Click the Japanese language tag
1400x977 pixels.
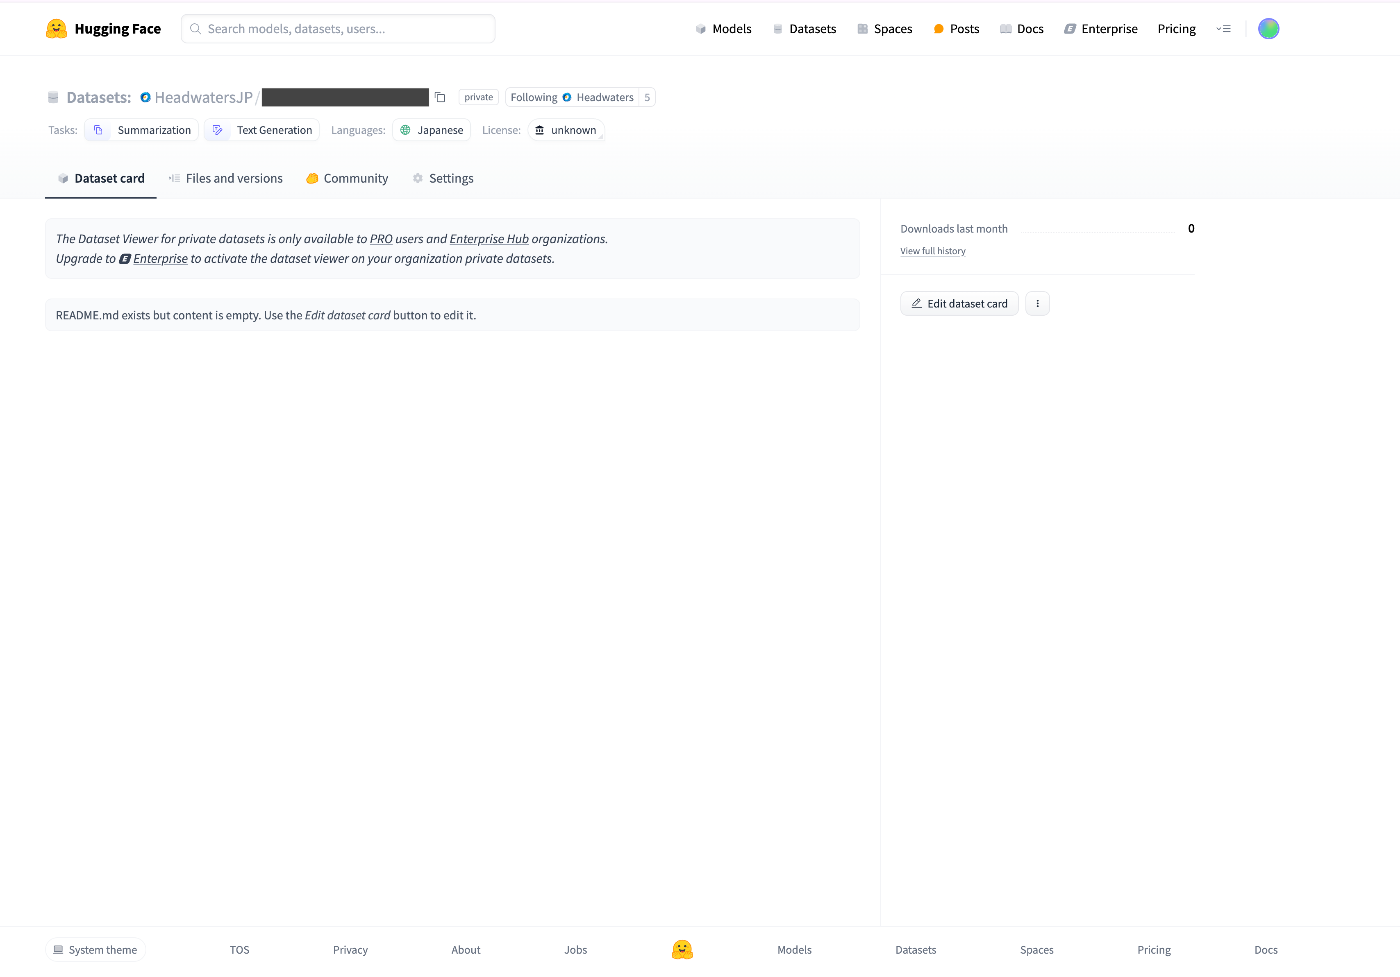[x=431, y=130]
